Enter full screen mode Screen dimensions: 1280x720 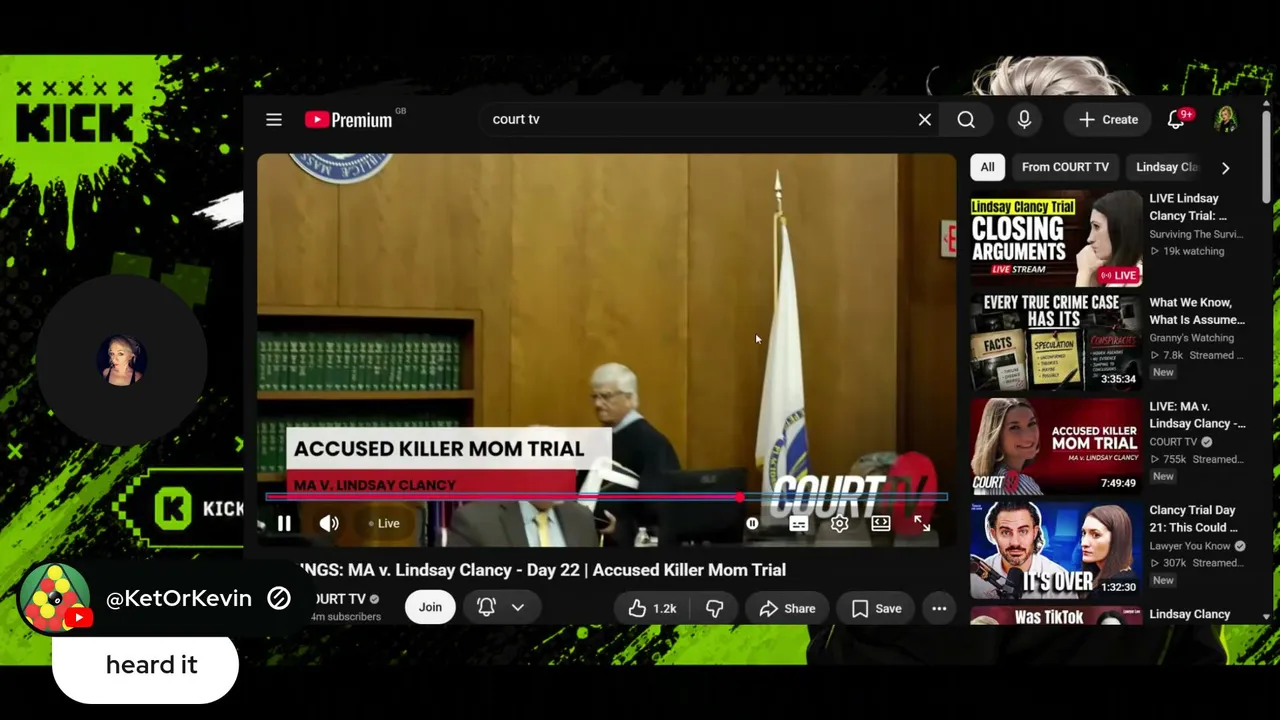(x=922, y=523)
